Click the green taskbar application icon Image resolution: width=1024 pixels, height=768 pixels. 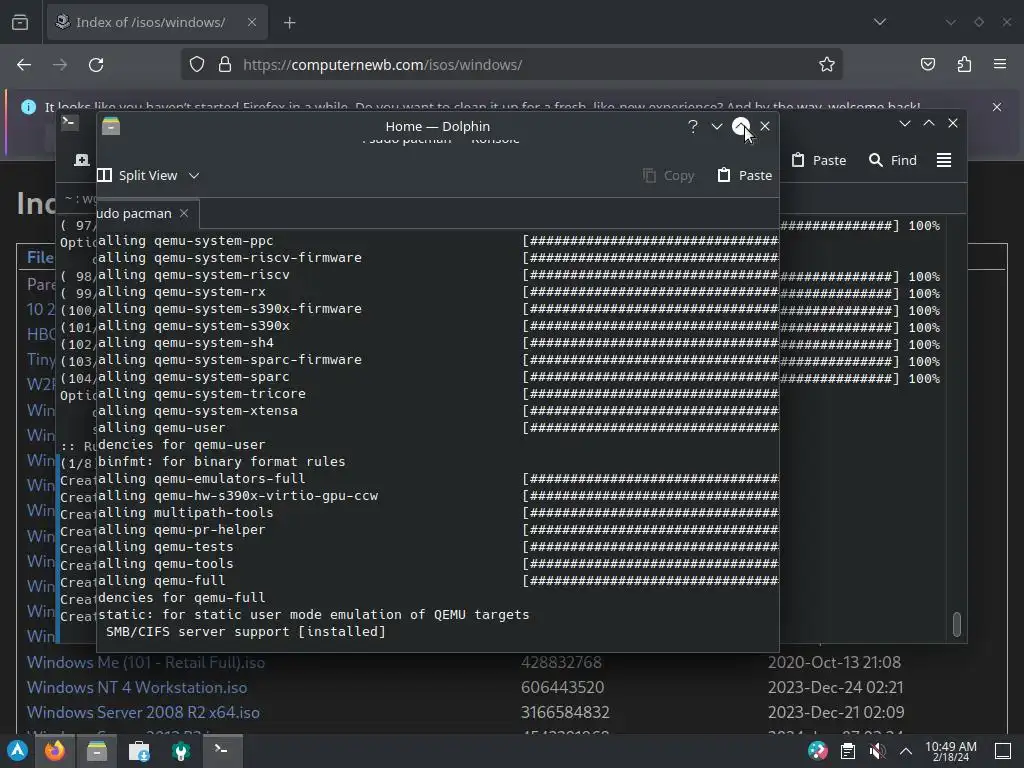point(181,752)
